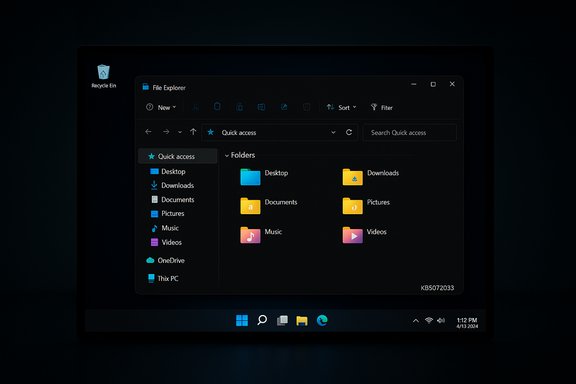Click the Copy icon in toolbar
Viewport: 576px width, 384px height.
tap(217, 107)
